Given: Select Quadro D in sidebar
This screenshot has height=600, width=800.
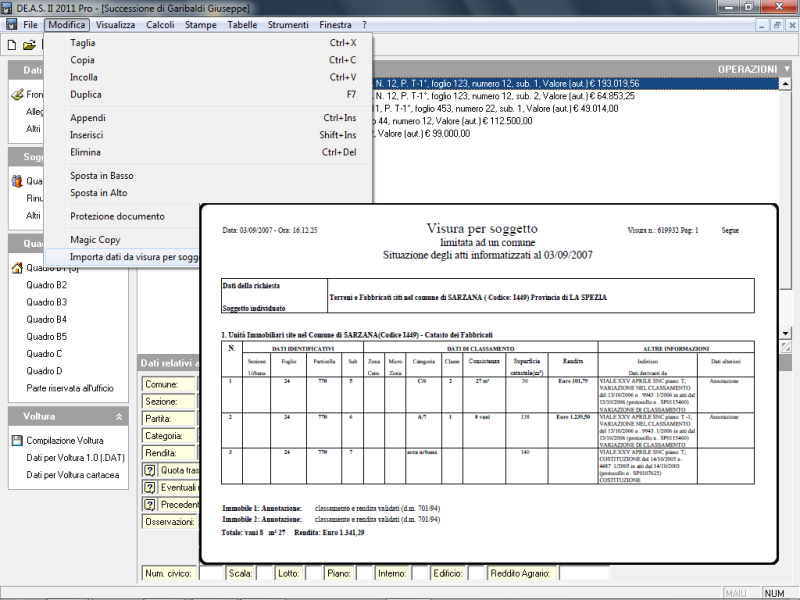Looking at the screenshot, I should click(x=44, y=371).
